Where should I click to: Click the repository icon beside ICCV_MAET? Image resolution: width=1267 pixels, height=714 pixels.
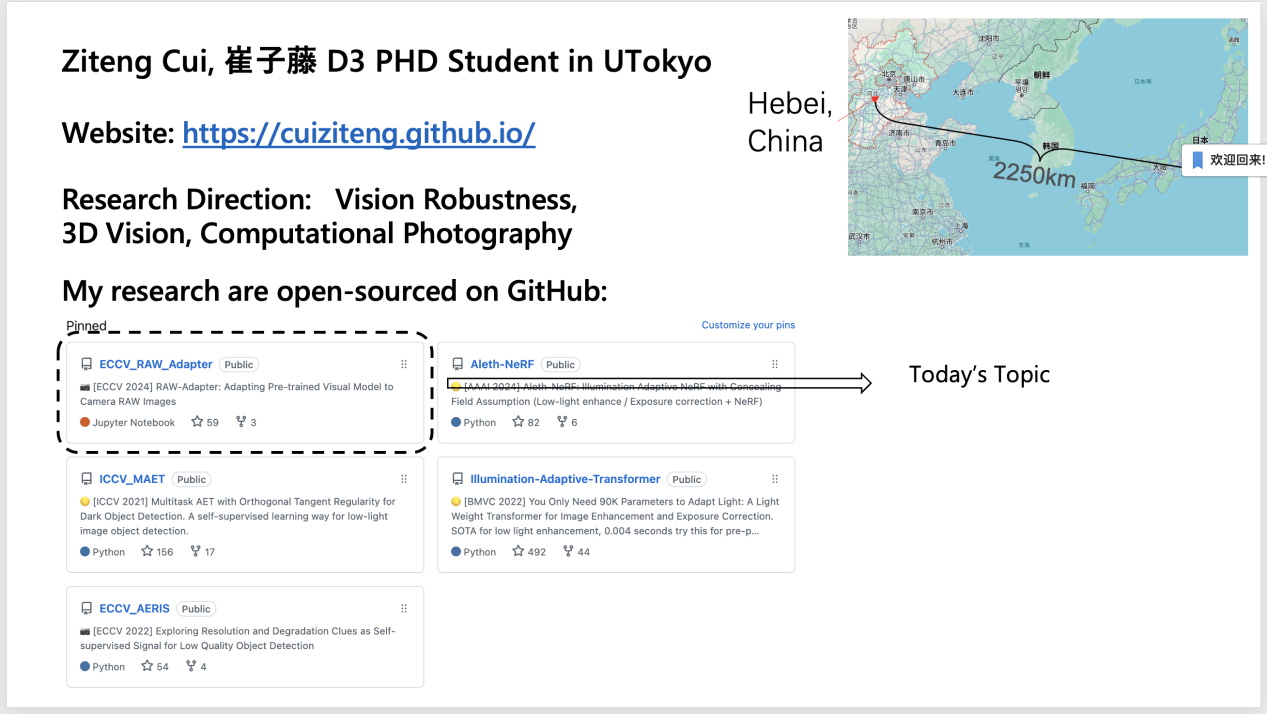coord(86,480)
